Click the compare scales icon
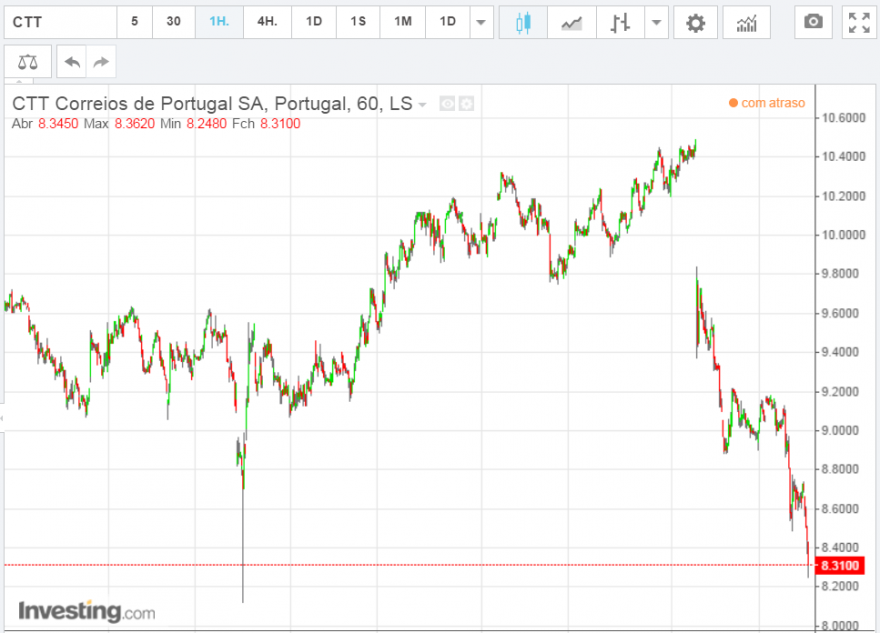 [x=28, y=62]
